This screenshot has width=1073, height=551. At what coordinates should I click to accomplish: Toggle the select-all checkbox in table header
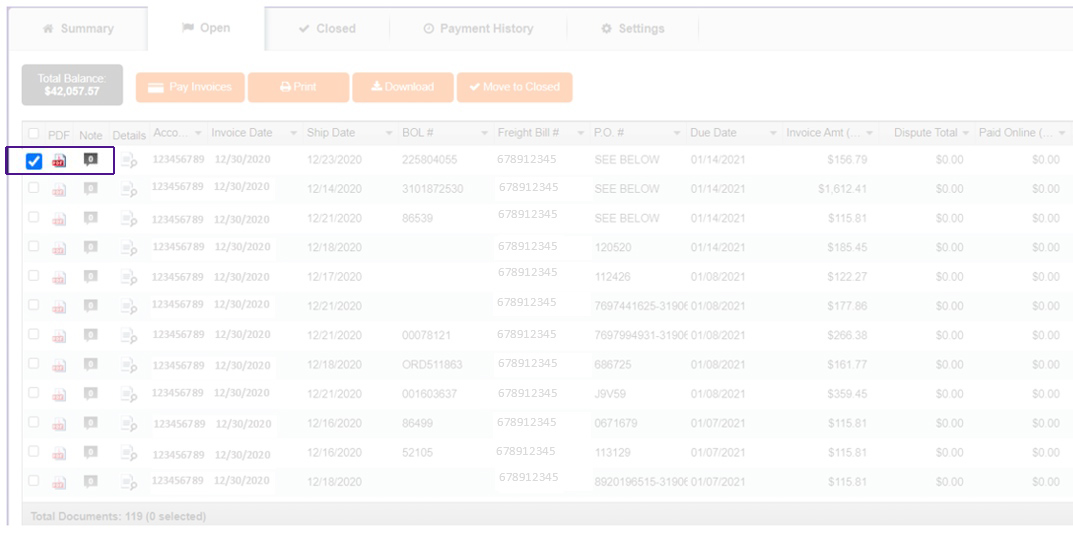point(34,133)
